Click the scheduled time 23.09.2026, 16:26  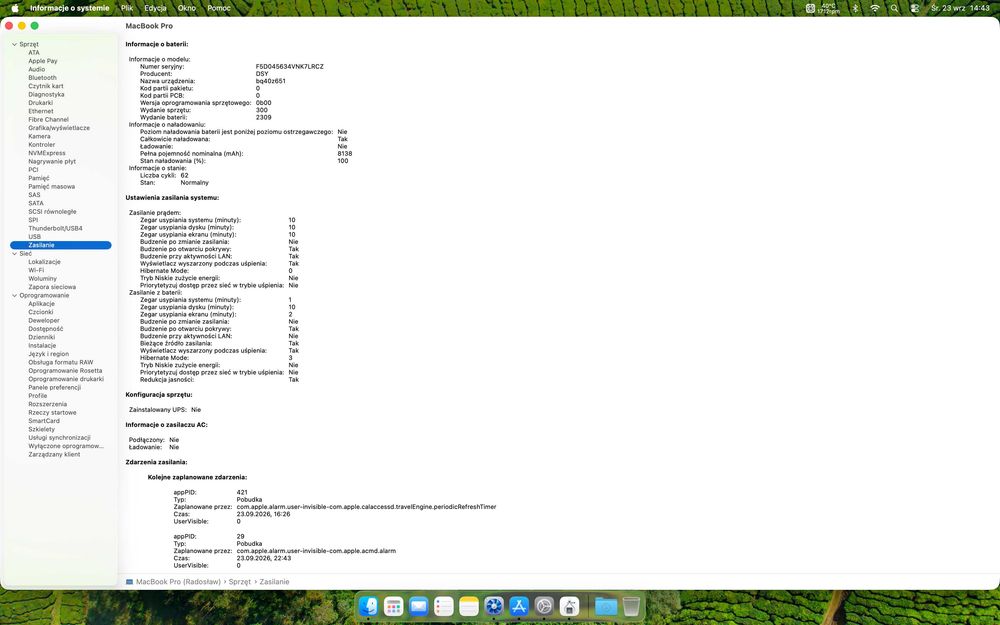click(x=263, y=514)
